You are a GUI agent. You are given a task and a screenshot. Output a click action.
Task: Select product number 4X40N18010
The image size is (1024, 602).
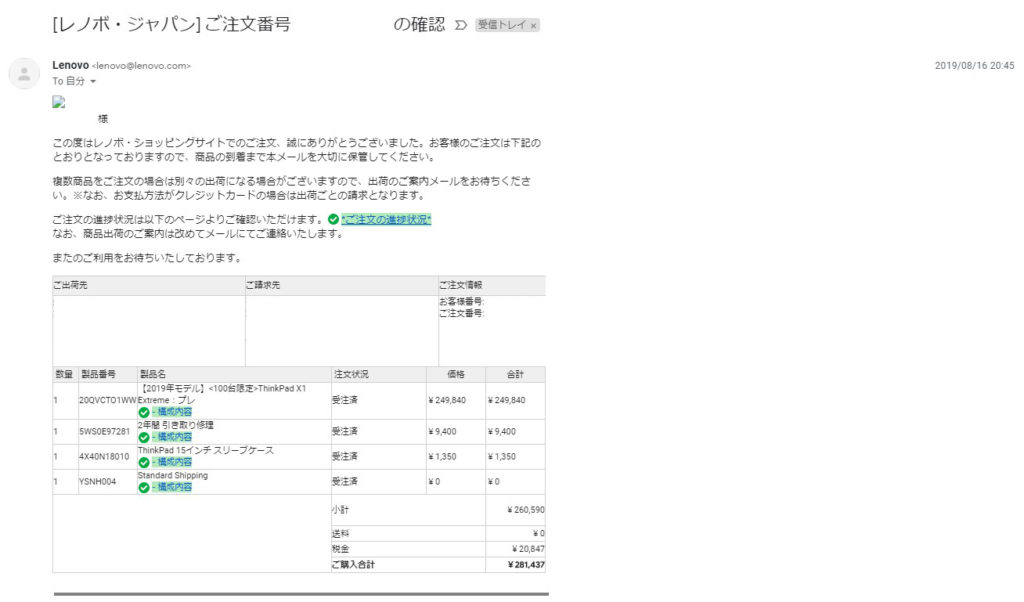click(104, 456)
